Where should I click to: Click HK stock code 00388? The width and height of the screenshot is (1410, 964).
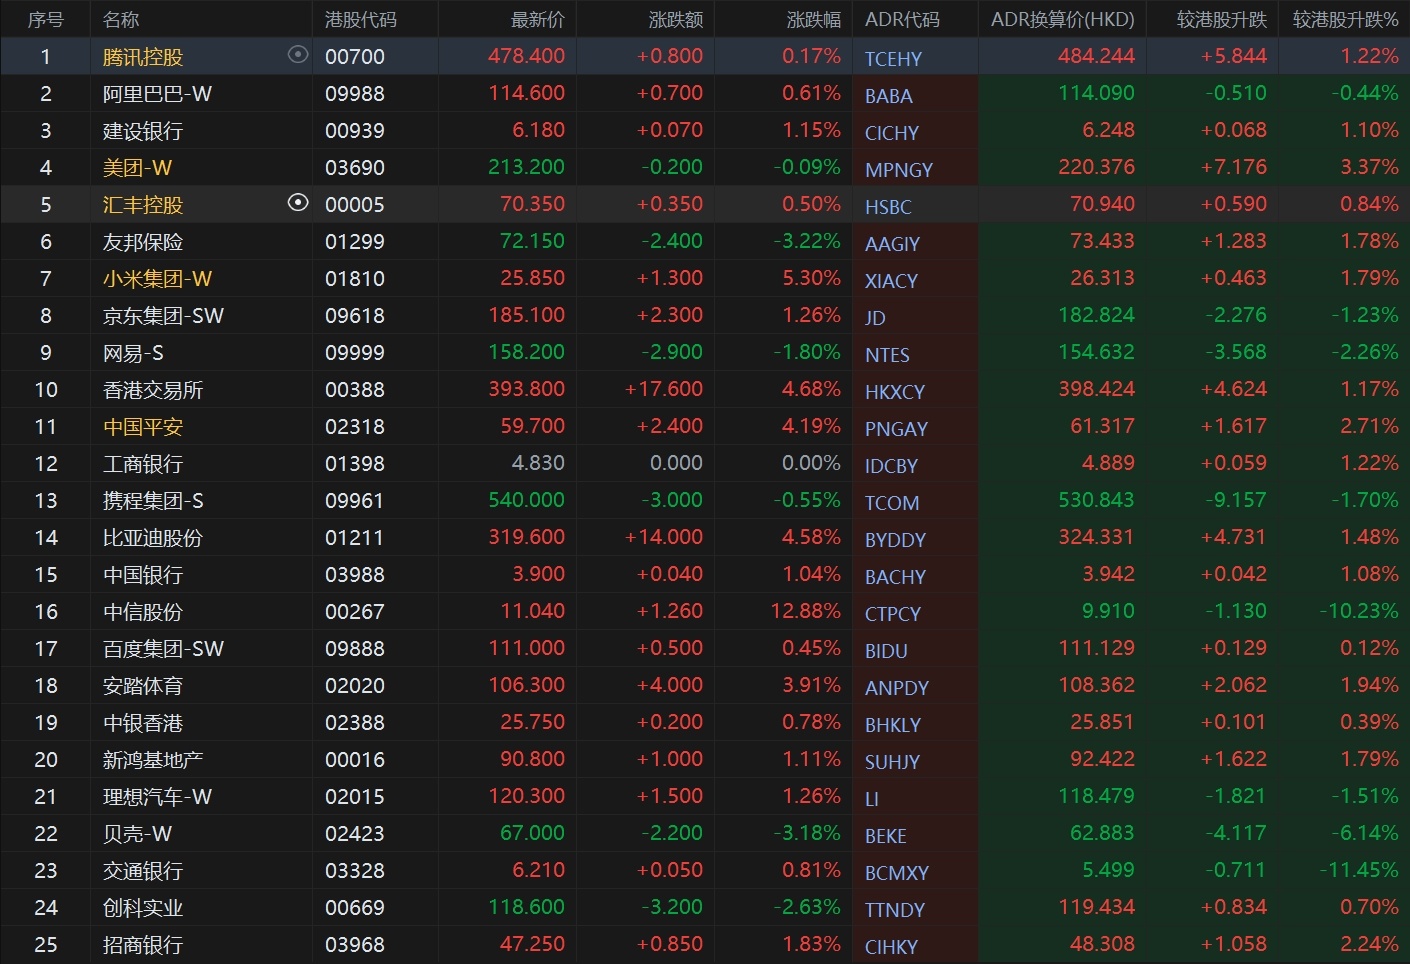click(354, 390)
